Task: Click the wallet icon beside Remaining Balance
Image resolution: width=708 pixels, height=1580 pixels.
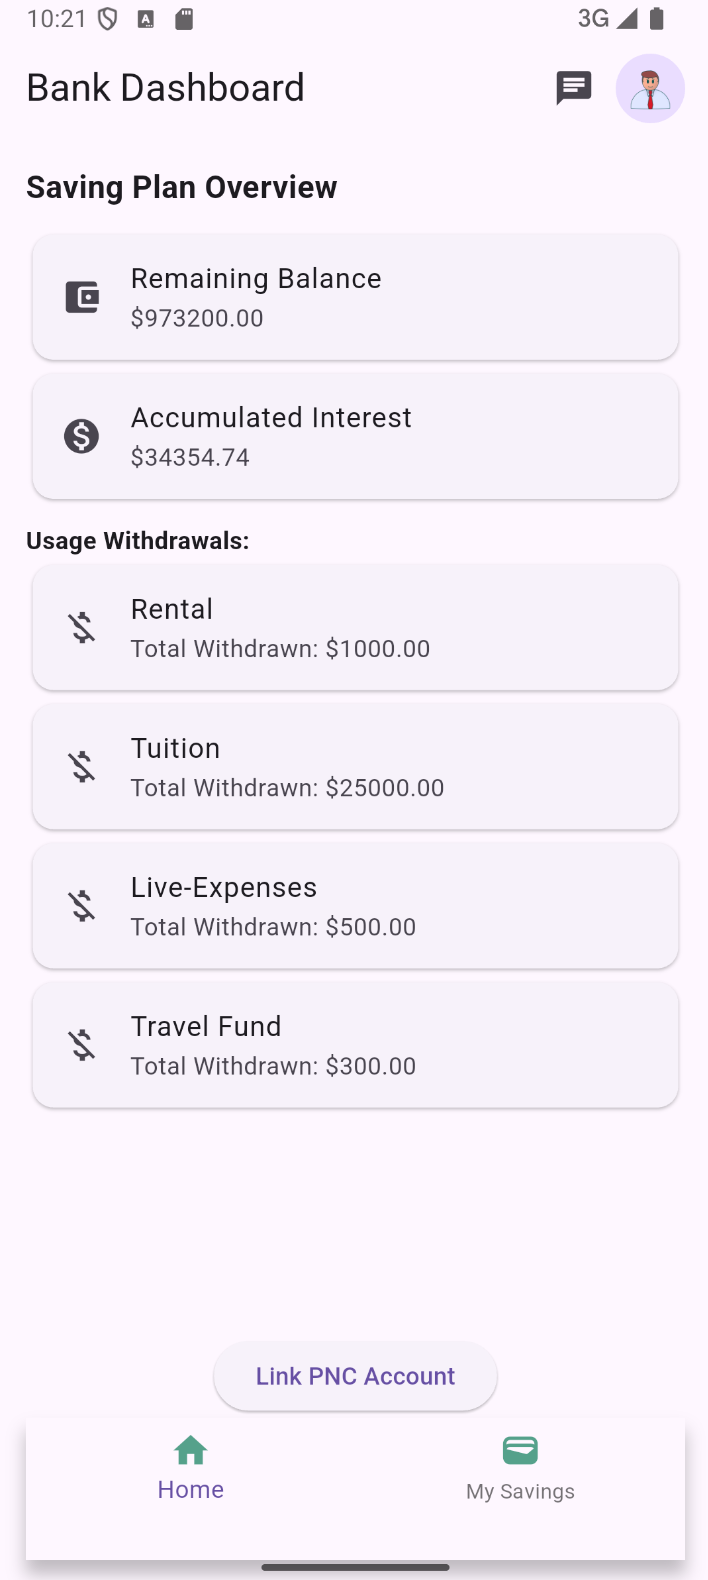Action: point(81,297)
